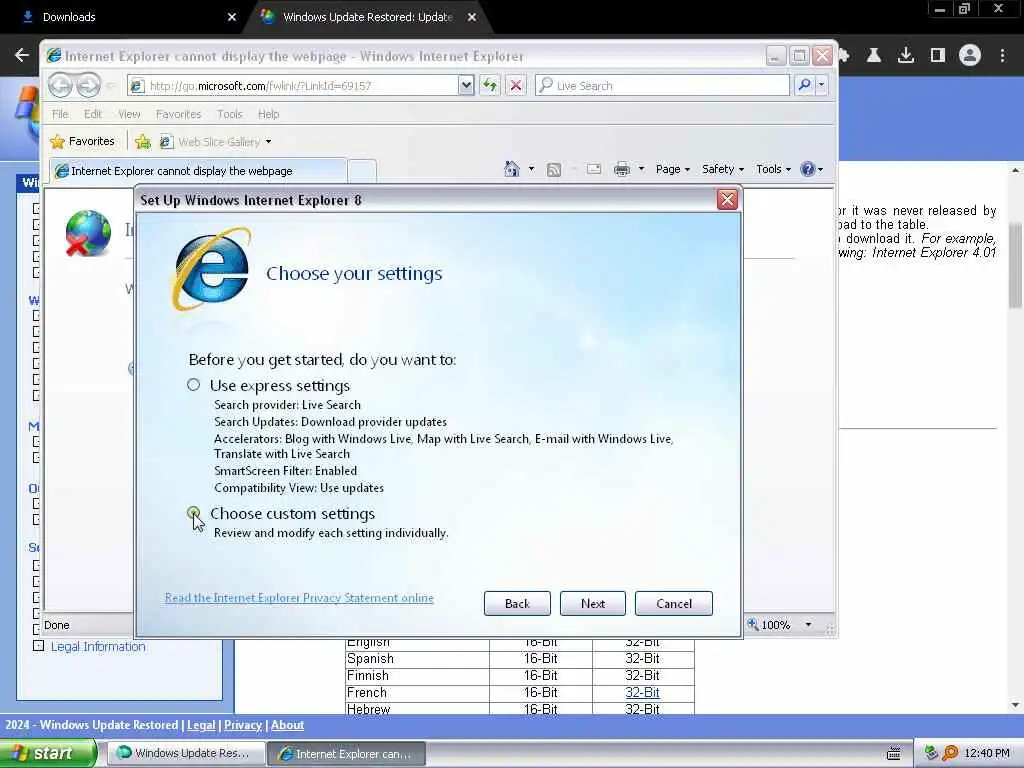Open the French 32-Bit download link

642,692
